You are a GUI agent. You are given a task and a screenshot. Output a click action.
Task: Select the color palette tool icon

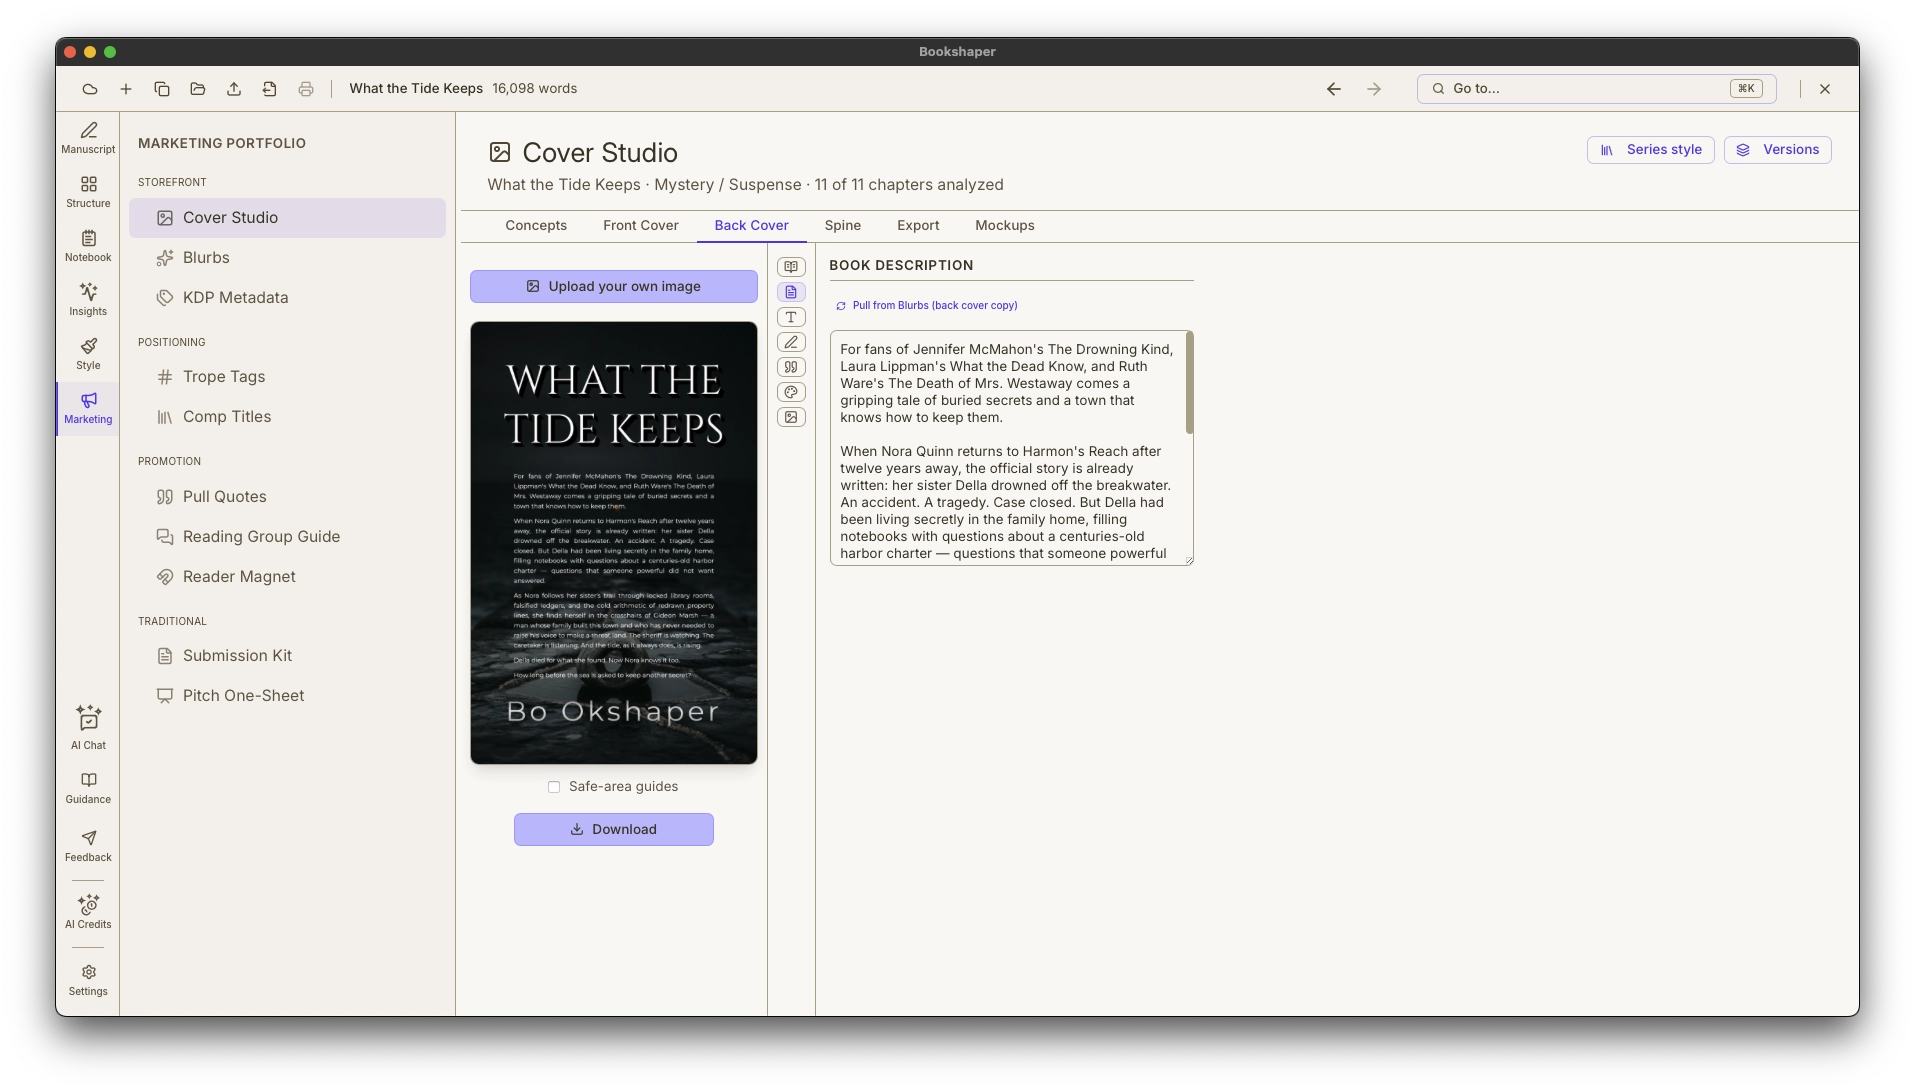pos(791,392)
